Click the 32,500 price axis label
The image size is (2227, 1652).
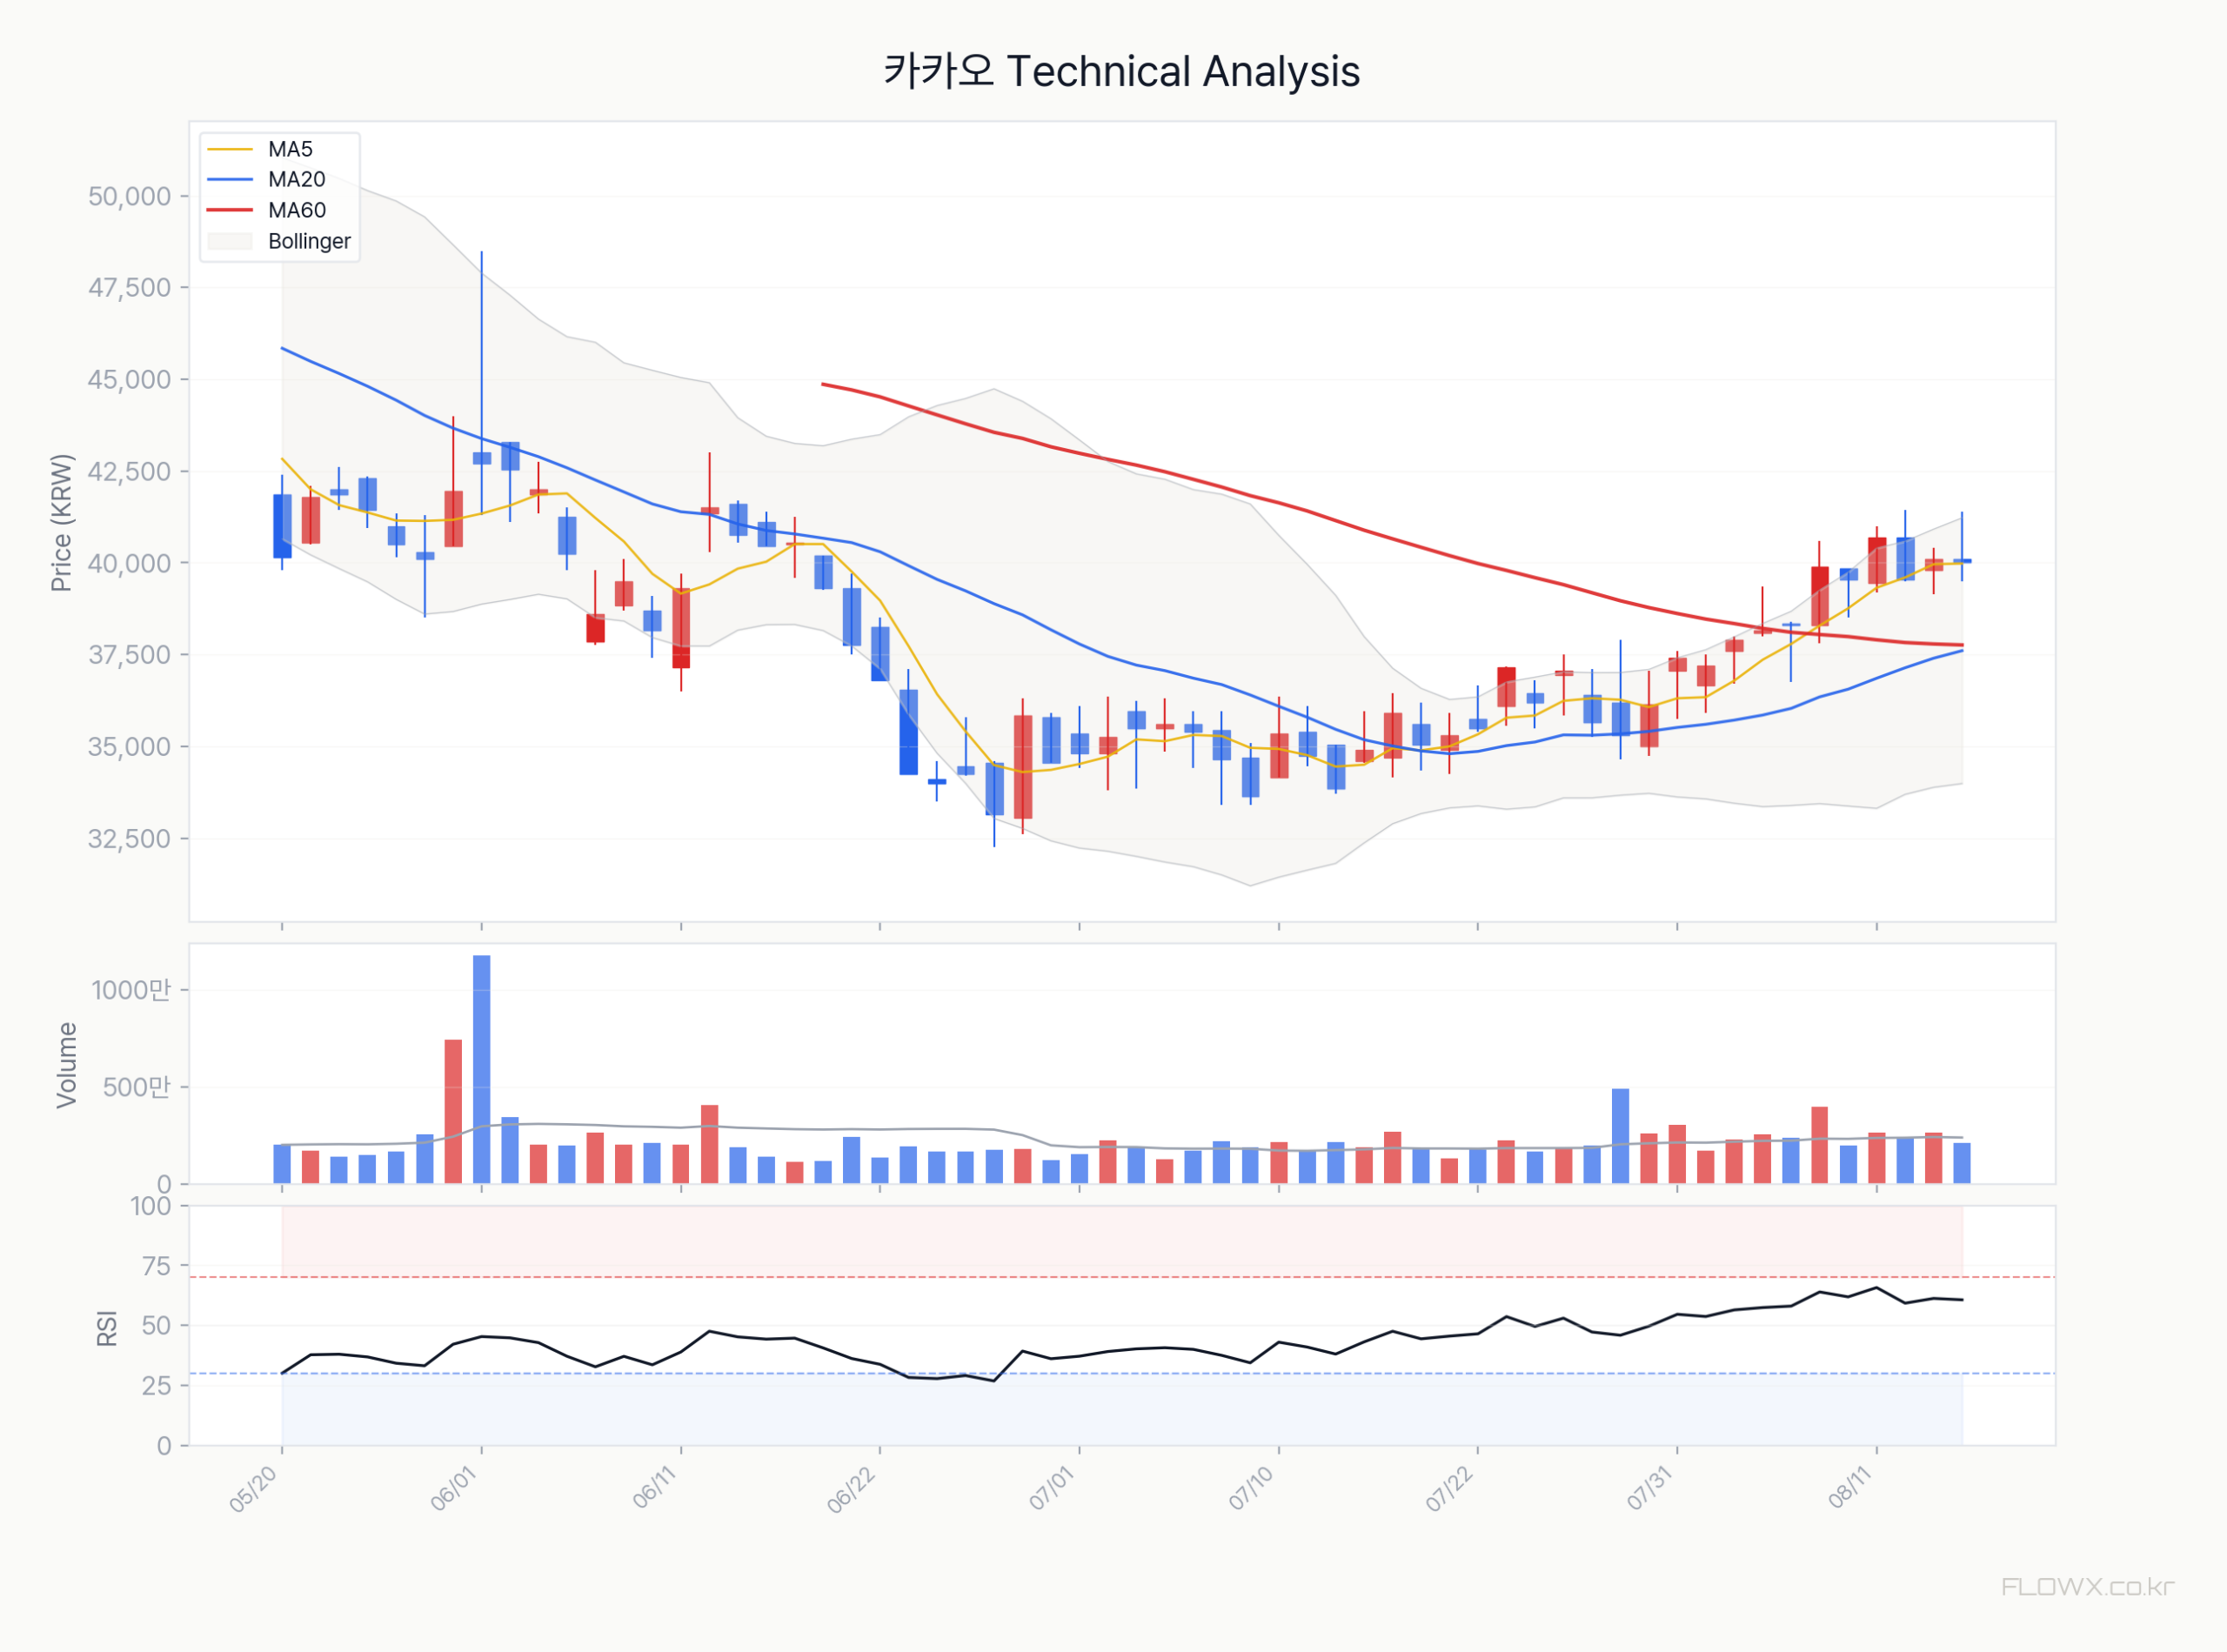click(129, 839)
